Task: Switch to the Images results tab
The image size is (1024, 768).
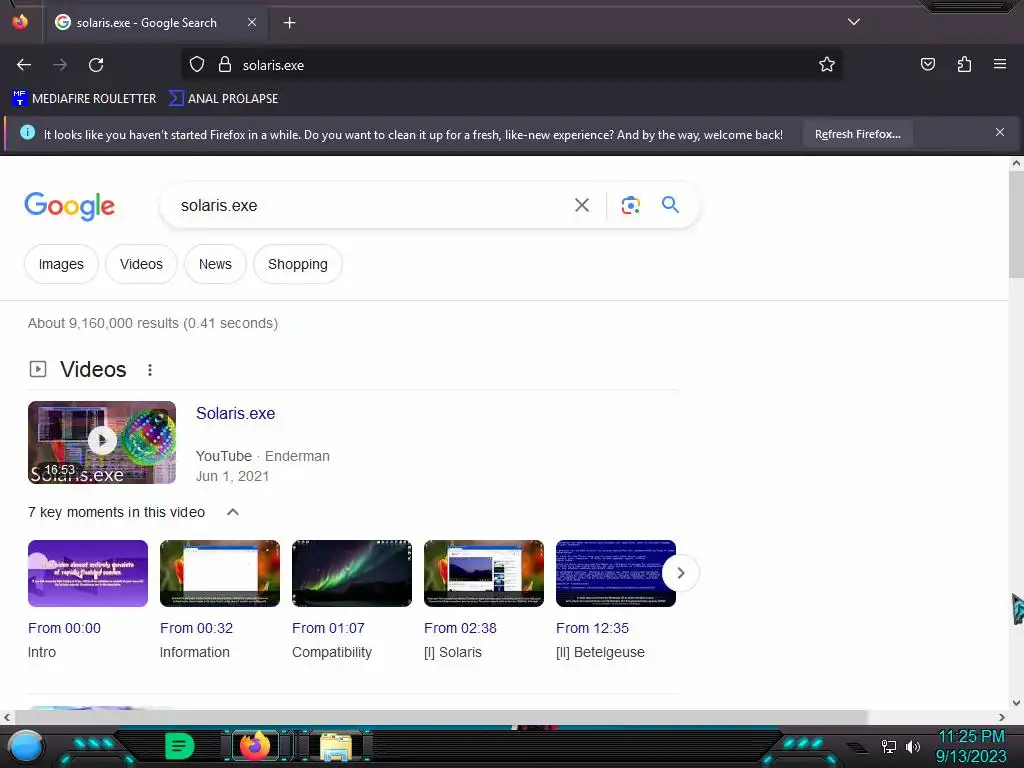Action: coord(61,264)
